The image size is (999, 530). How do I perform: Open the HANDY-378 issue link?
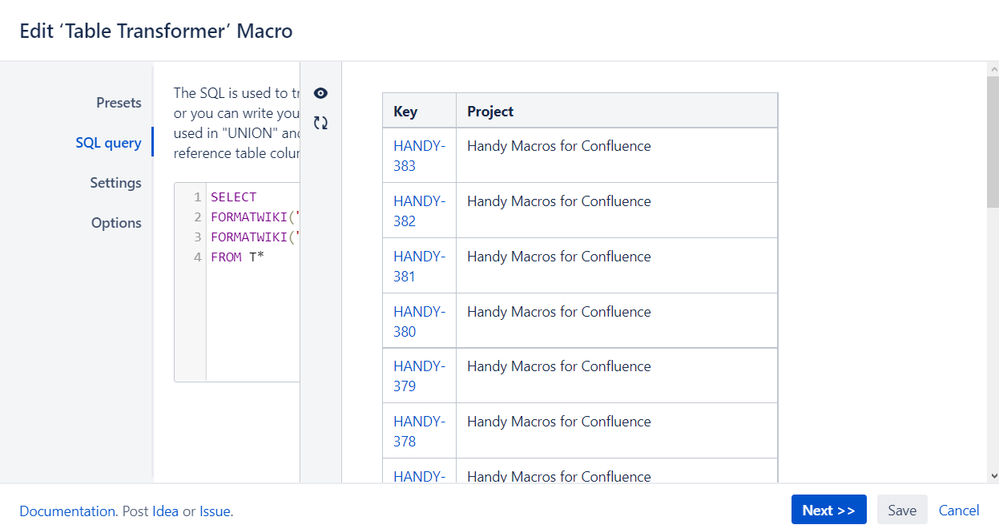(x=418, y=431)
